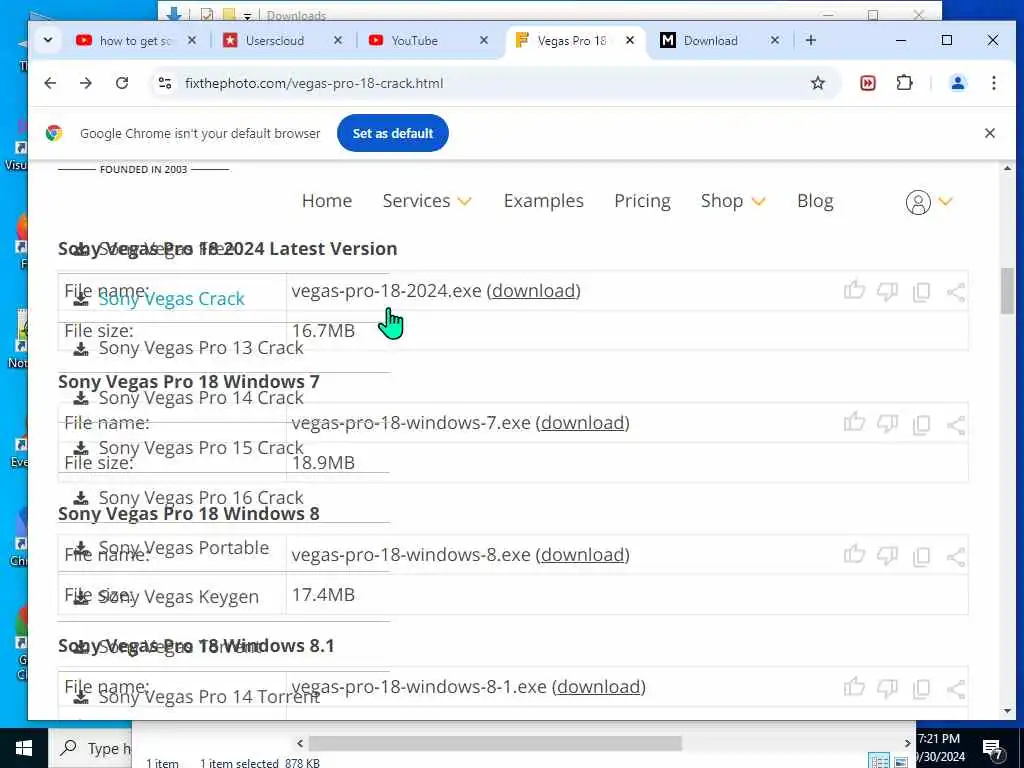Copy icon in vegas-pro-18-windows-7.exe row

921,424
